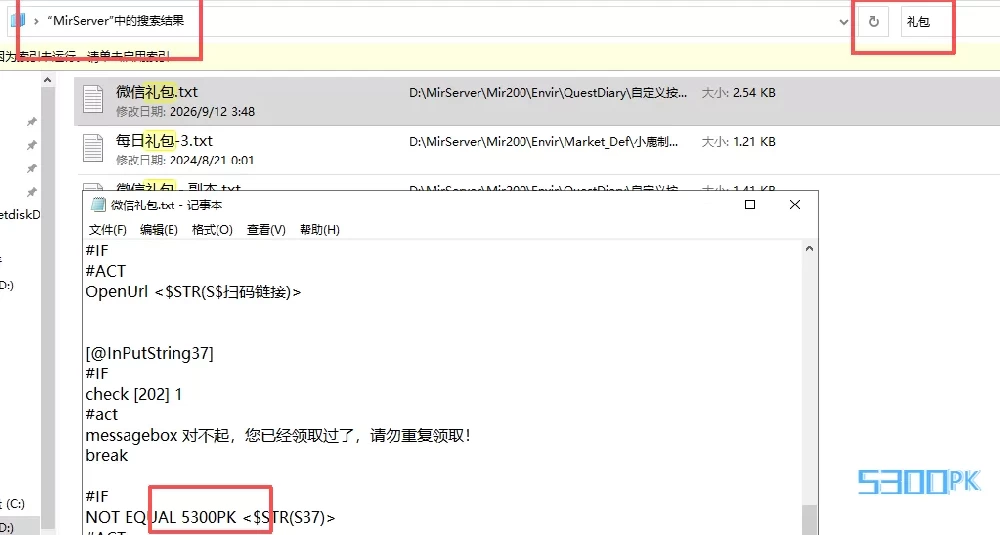This screenshot has height=535, width=1000.
Task: Open the 格式(O) menu in Notepad
Action: pyautogui.click(x=212, y=230)
